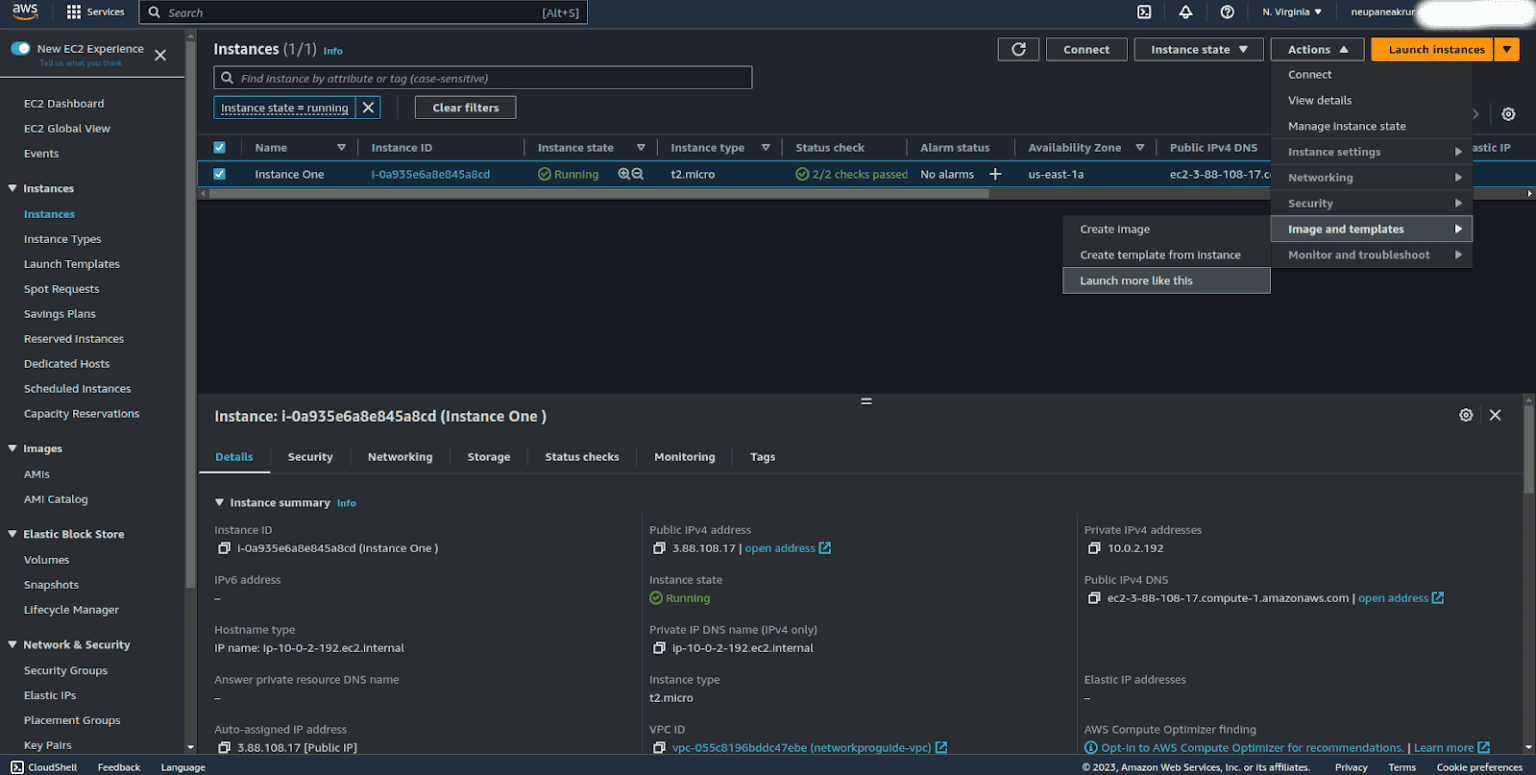The height and width of the screenshot is (775, 1536).
Task: Select Launch more like this
Action: coord(1136,281)
